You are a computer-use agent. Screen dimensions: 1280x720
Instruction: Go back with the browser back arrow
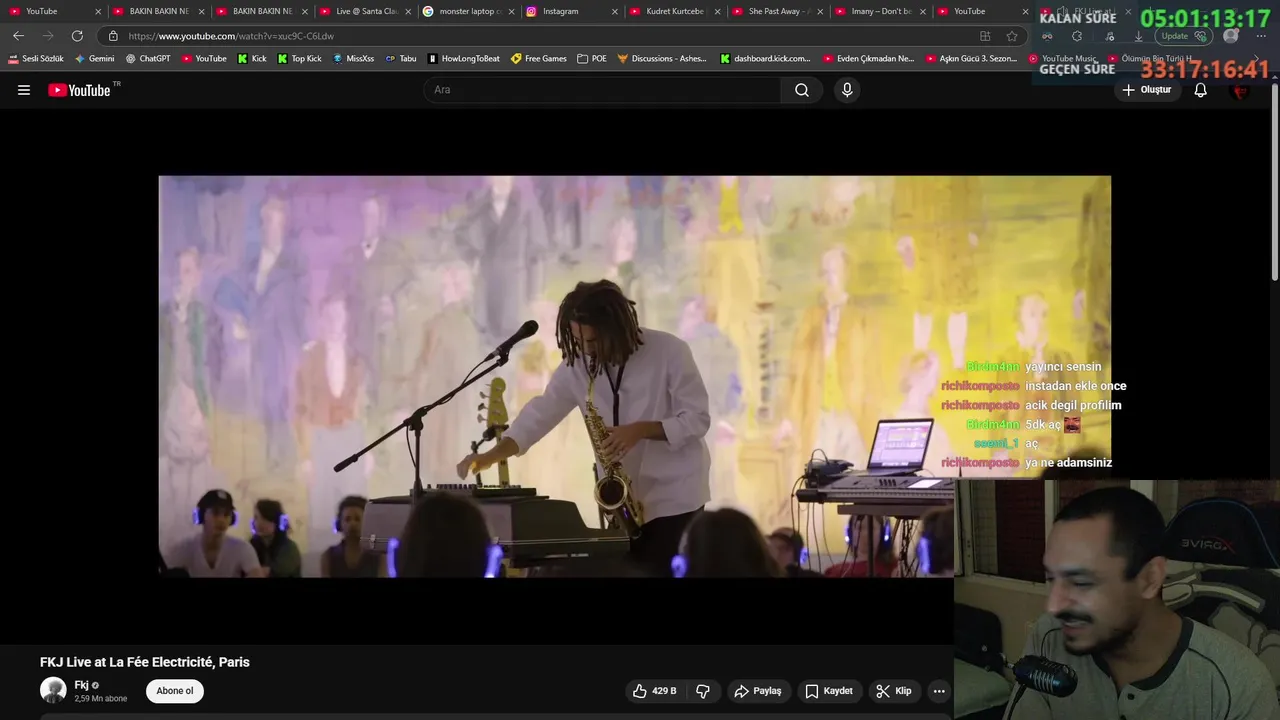(x=18, y=36)
